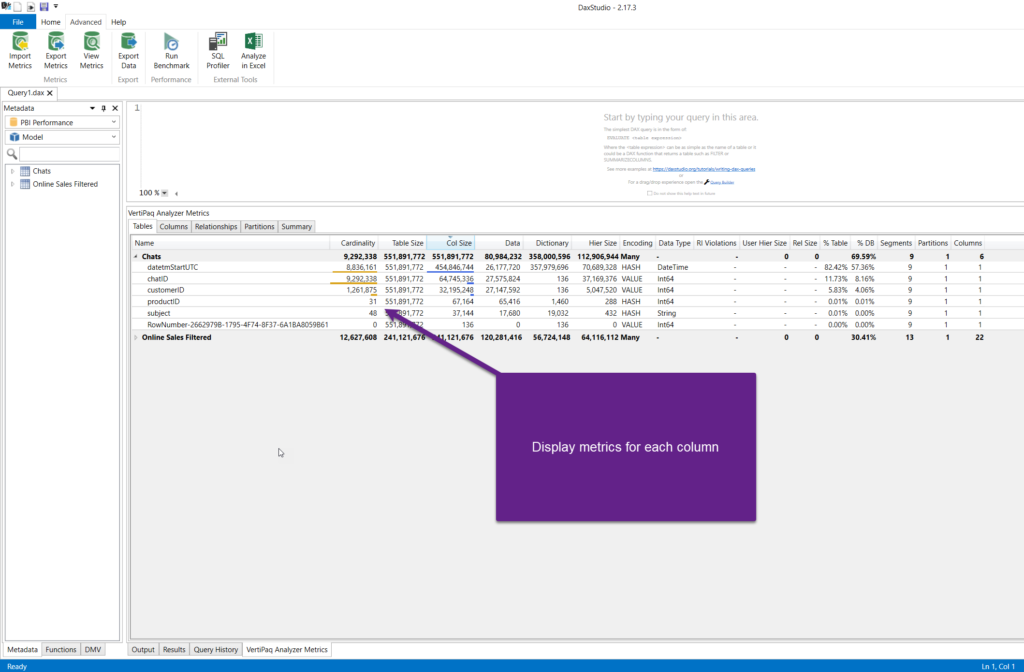Viewport: 1024px width, 672px height.
Task: Click the Metadata tab at bottom left
Action: pos(22,650)
